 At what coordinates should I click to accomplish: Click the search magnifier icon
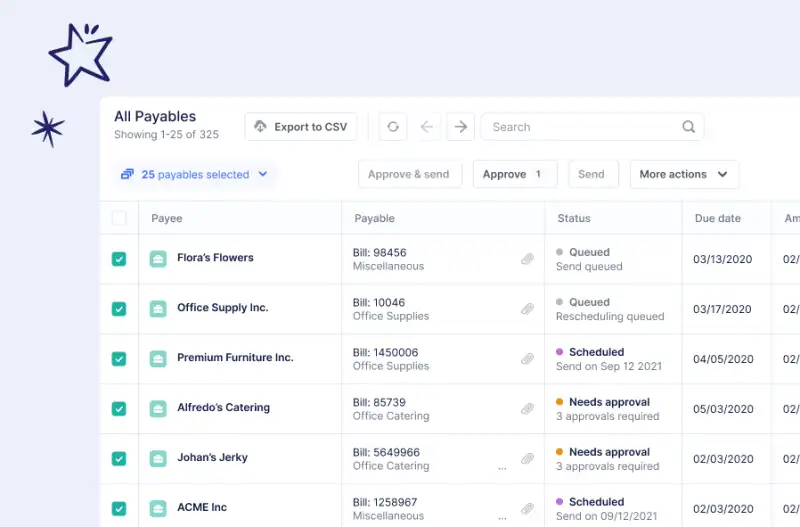[x=688, y=127]
